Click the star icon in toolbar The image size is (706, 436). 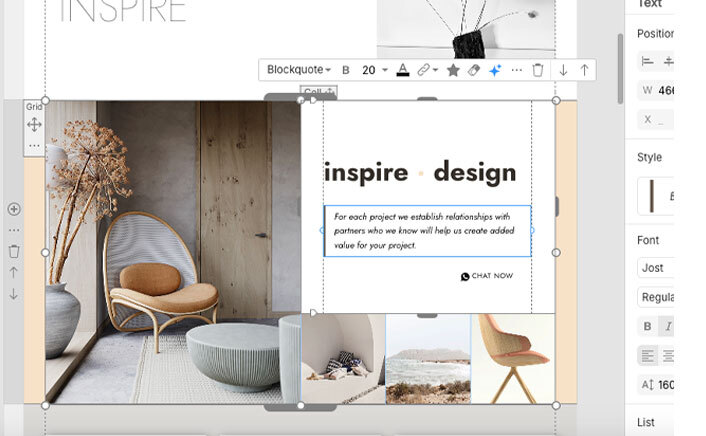pos(452,70)
